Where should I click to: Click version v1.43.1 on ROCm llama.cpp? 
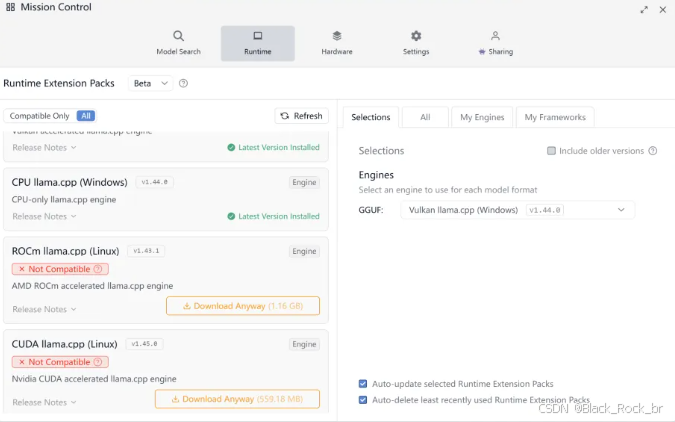(x=146, y=251)
